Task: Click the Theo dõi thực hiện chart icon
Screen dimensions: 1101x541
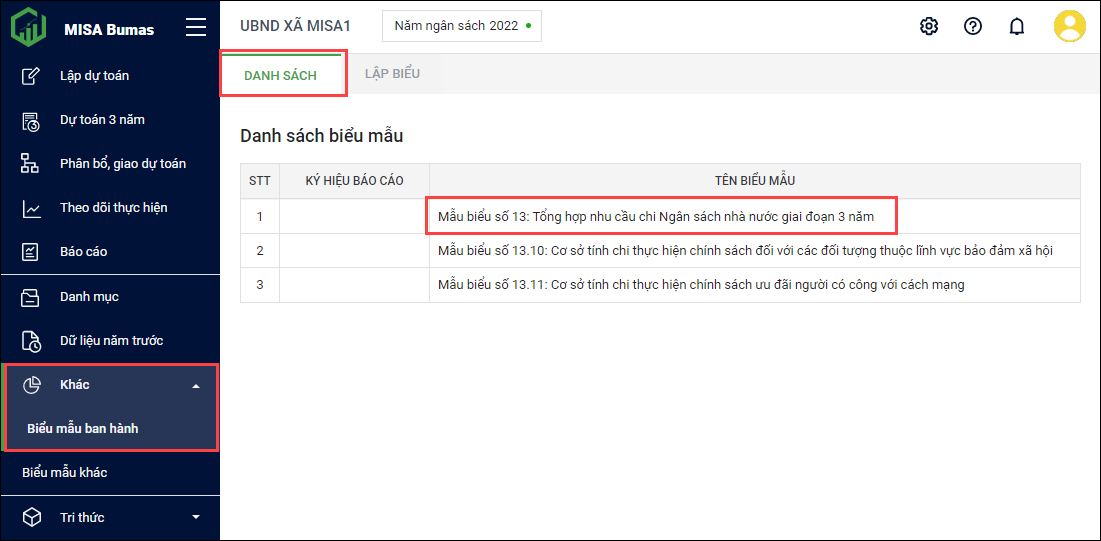Action: coord(31,208)
